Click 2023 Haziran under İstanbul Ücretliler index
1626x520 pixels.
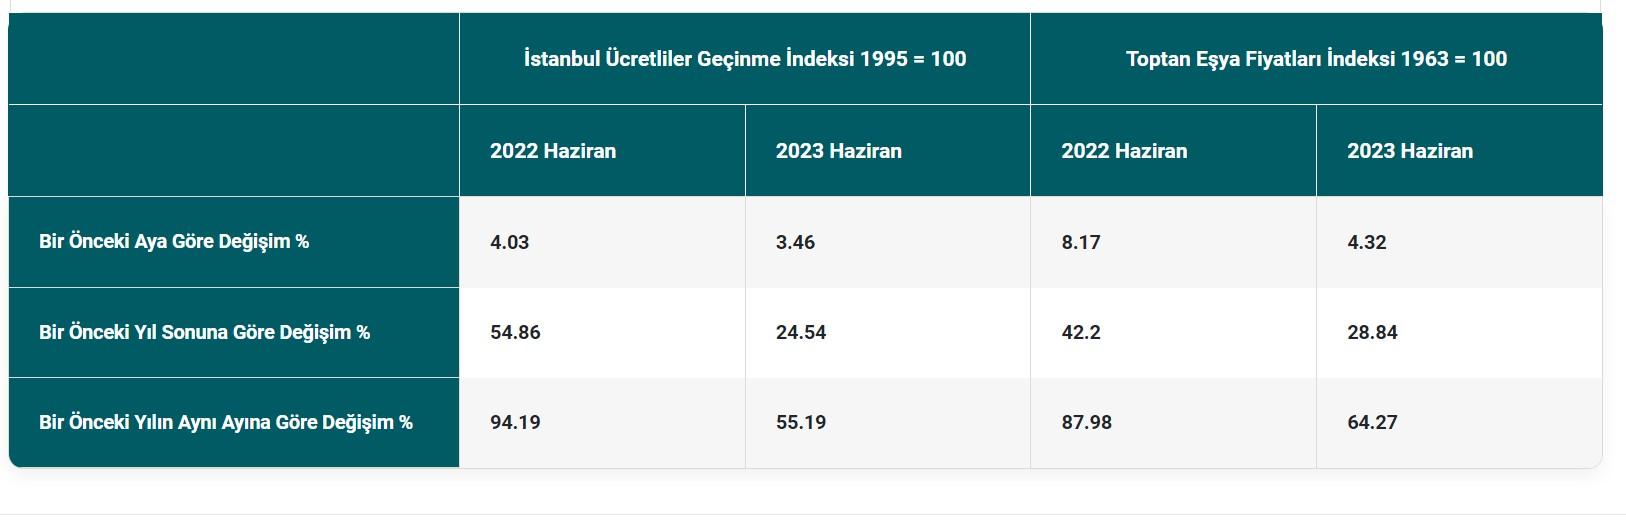839,151
